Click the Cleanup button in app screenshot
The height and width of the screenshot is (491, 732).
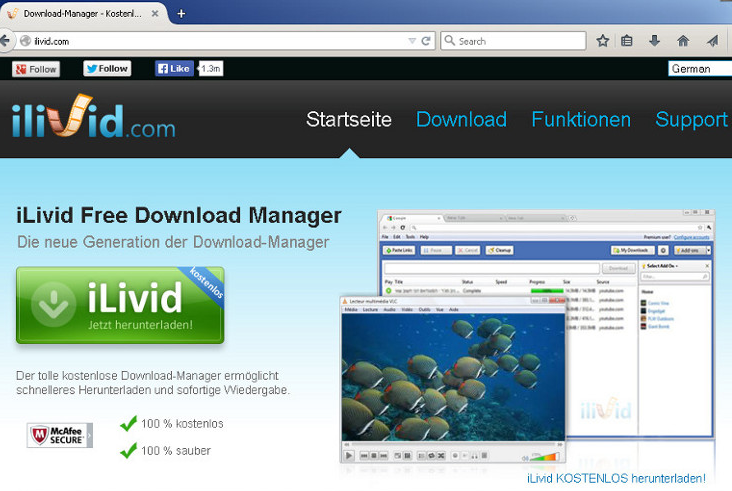pos(500,251)
